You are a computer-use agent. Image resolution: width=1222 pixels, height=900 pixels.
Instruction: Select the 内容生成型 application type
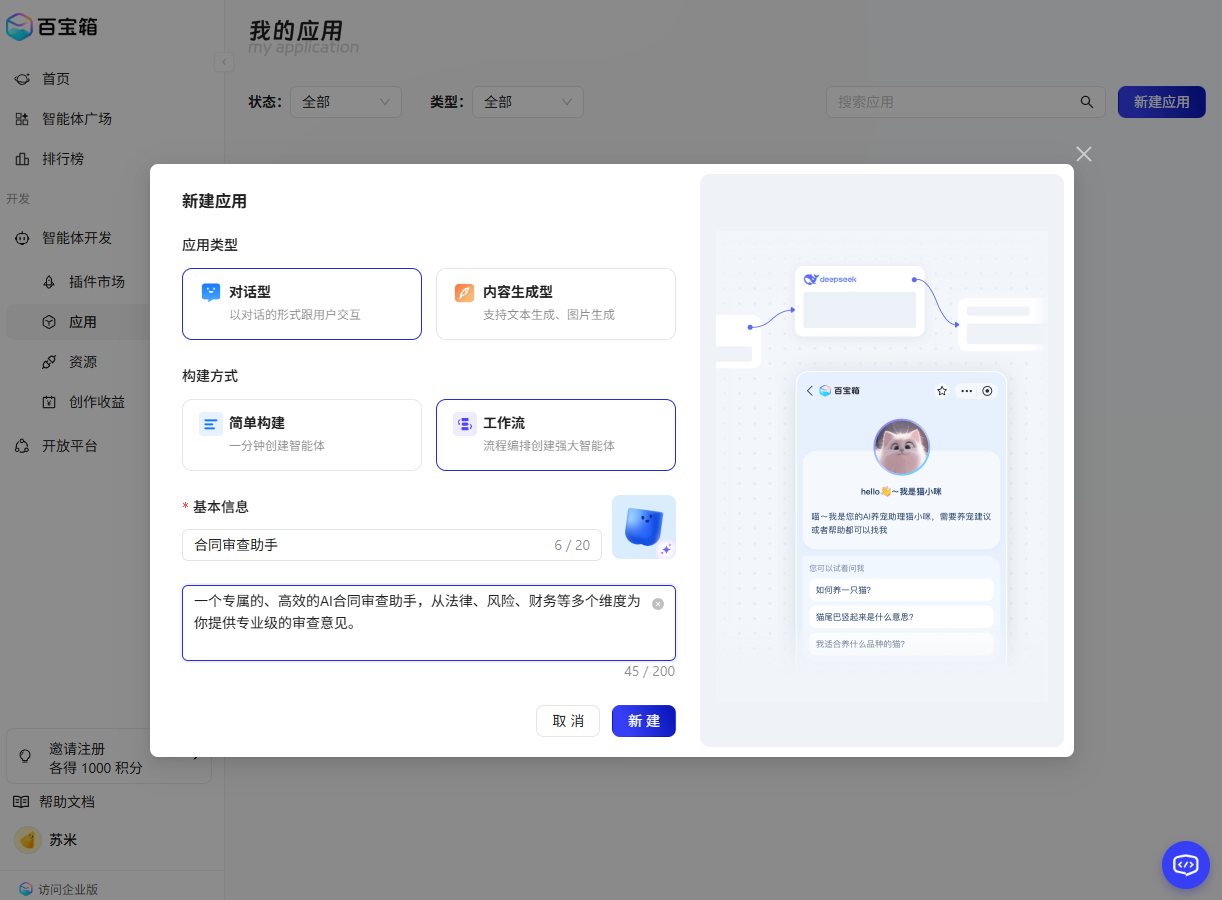click(x=556, y=304)
